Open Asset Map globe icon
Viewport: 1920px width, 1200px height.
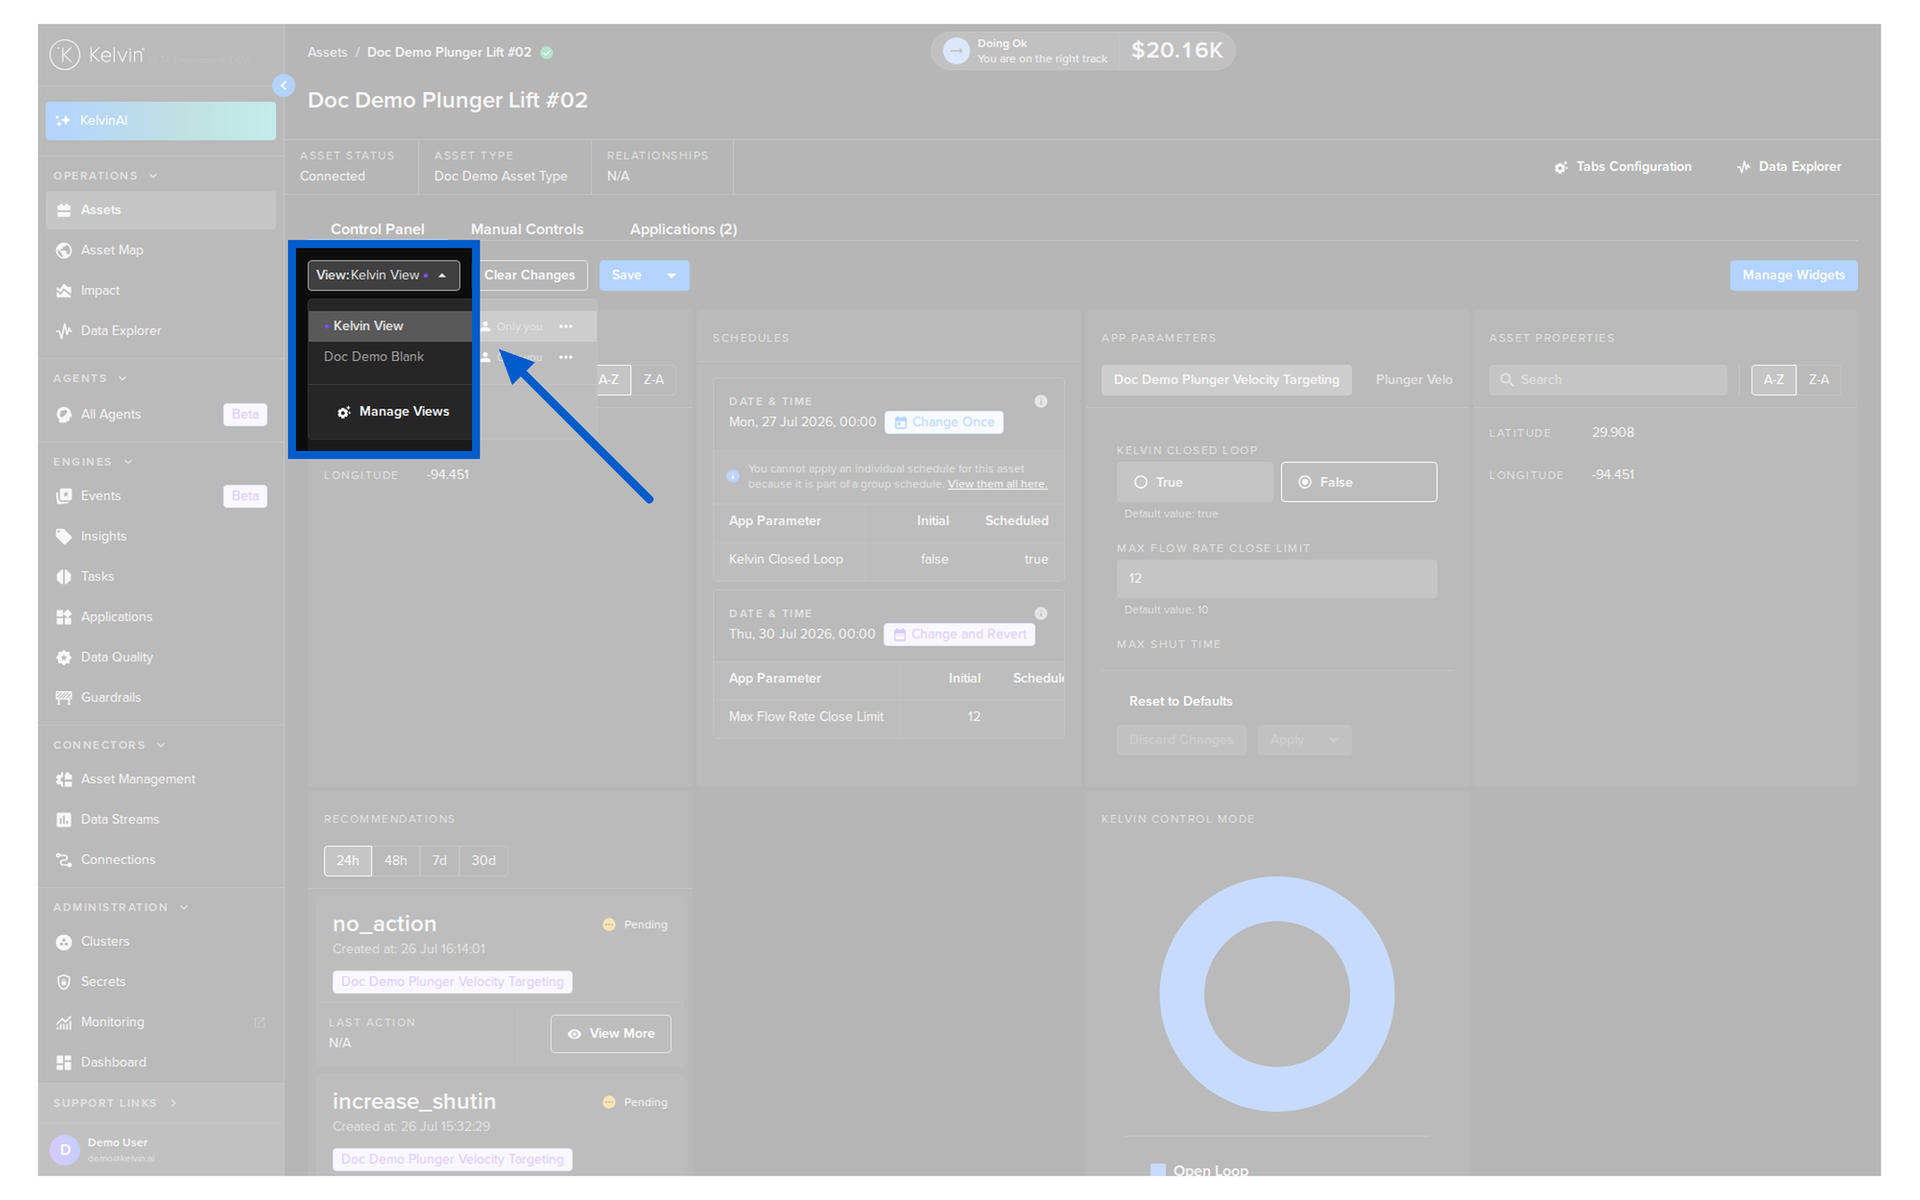click(64, 250)
